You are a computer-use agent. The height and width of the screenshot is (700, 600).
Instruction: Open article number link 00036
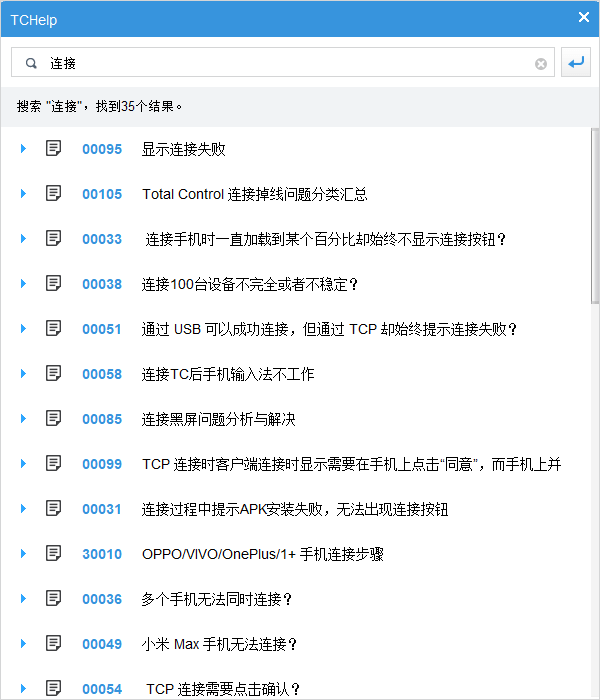point(102,599)
